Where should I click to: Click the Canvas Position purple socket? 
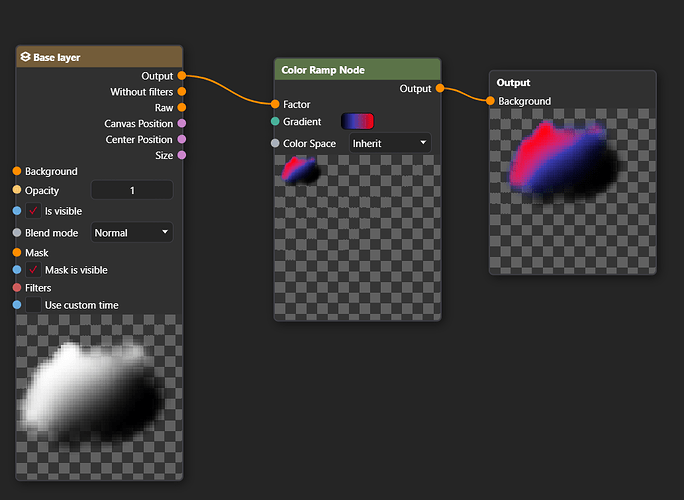pos(182,123)
